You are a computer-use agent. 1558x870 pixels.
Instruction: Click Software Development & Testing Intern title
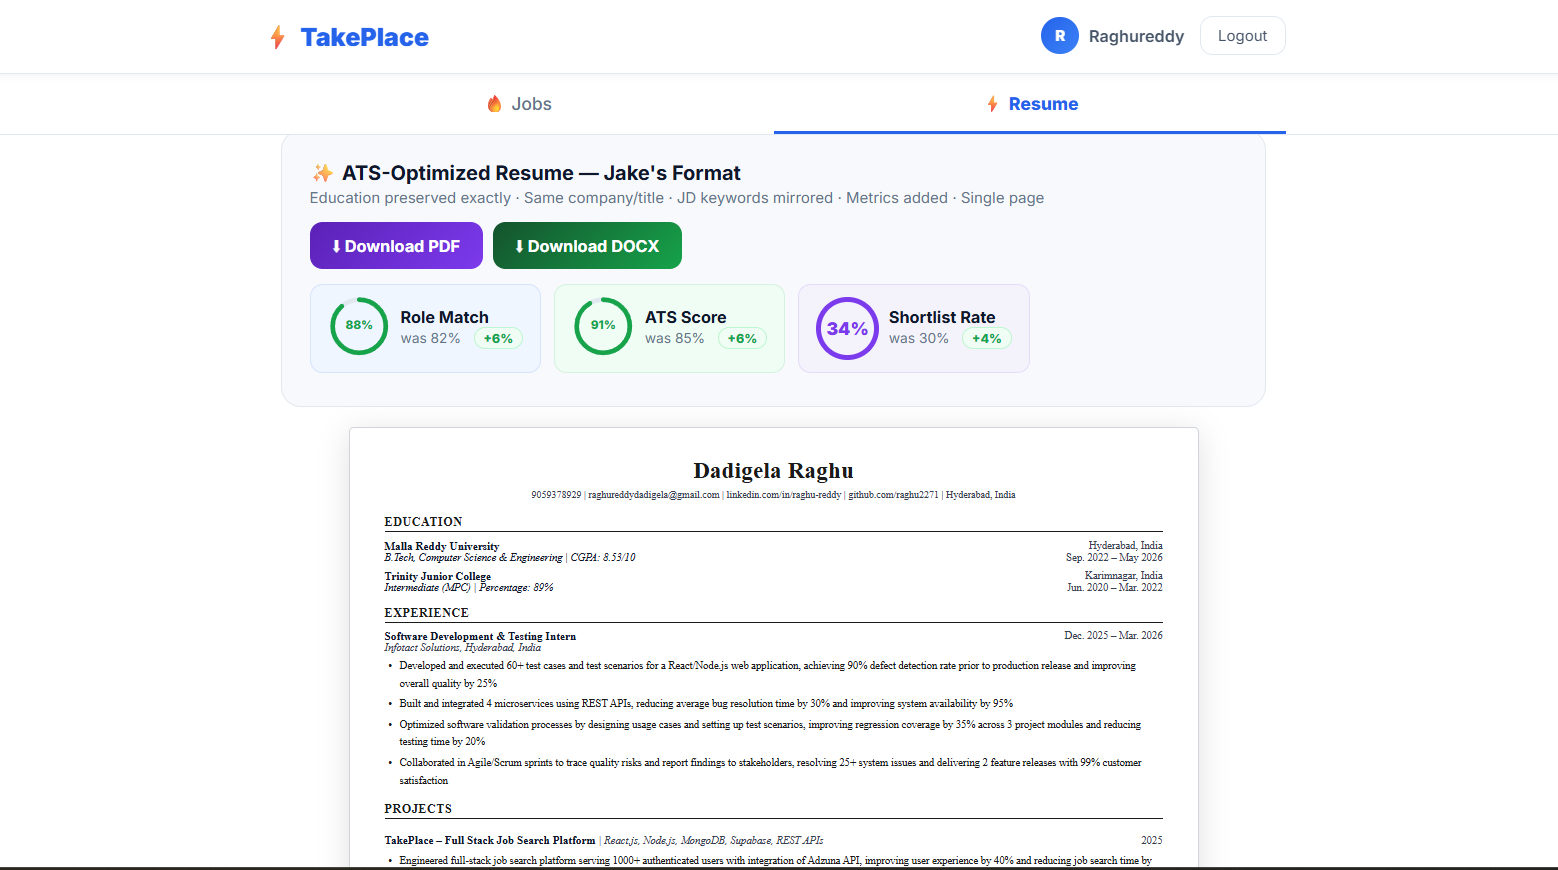point(480,636)
